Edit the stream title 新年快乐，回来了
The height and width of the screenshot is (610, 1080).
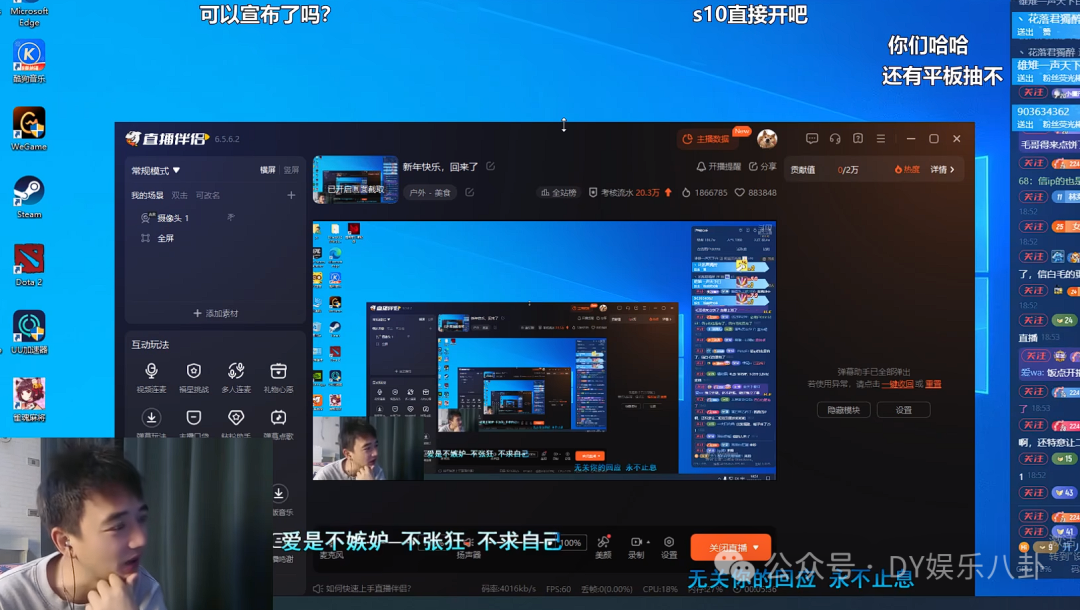pos(490,167)
